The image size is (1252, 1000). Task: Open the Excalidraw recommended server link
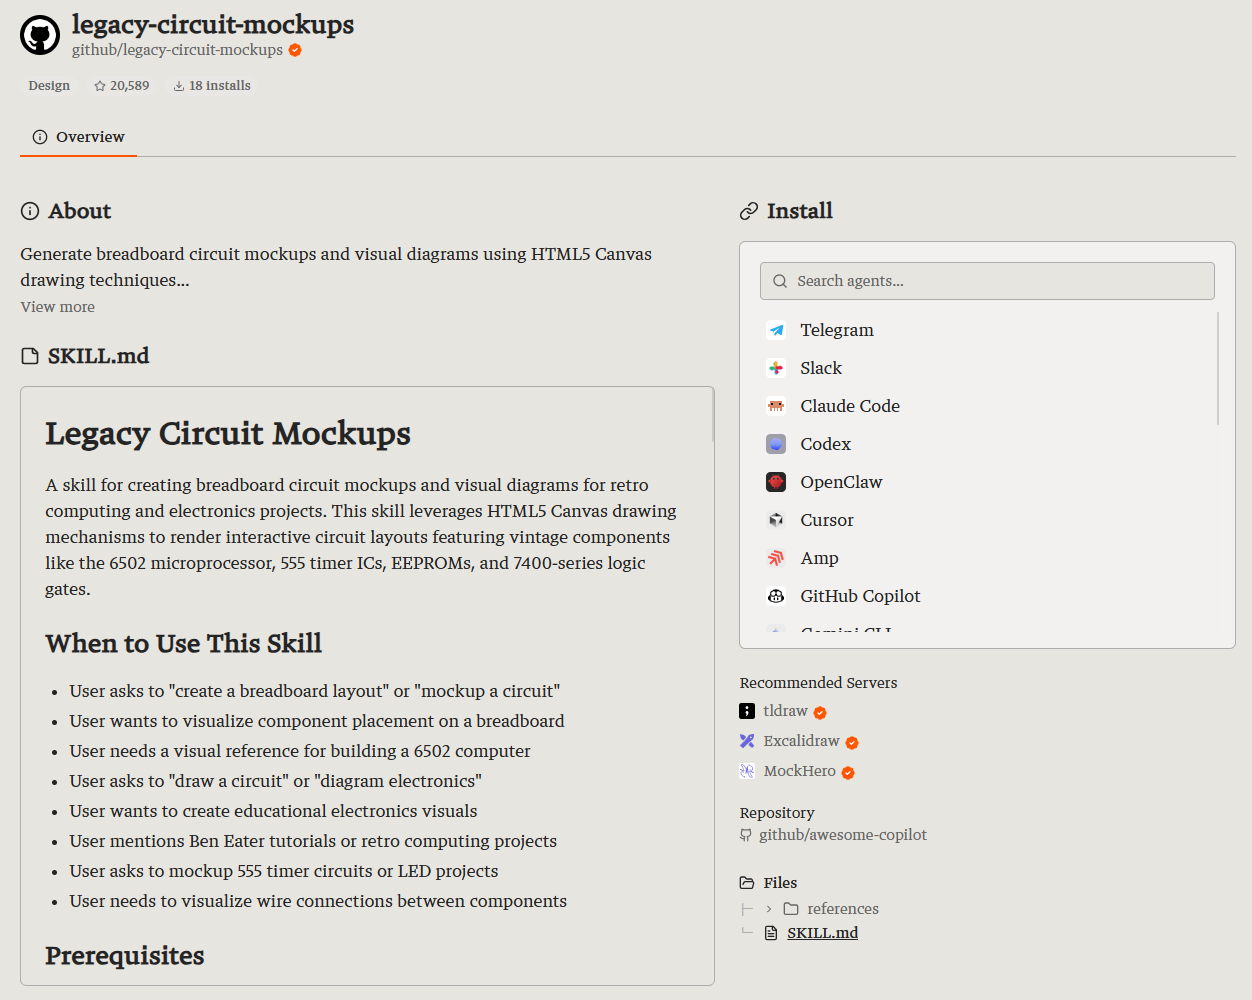(x=801, y=741)
